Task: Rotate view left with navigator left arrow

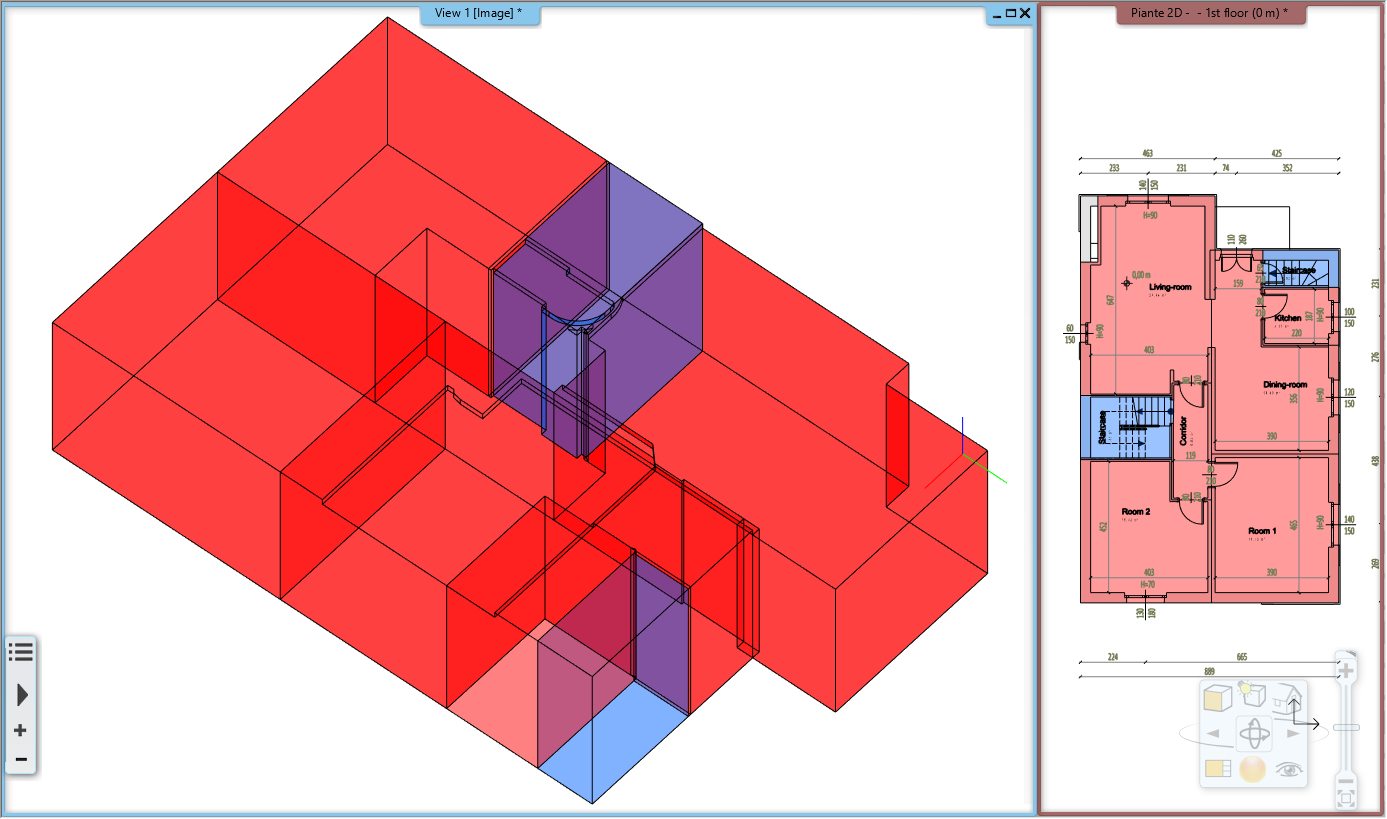Action: pos(1213,734)
